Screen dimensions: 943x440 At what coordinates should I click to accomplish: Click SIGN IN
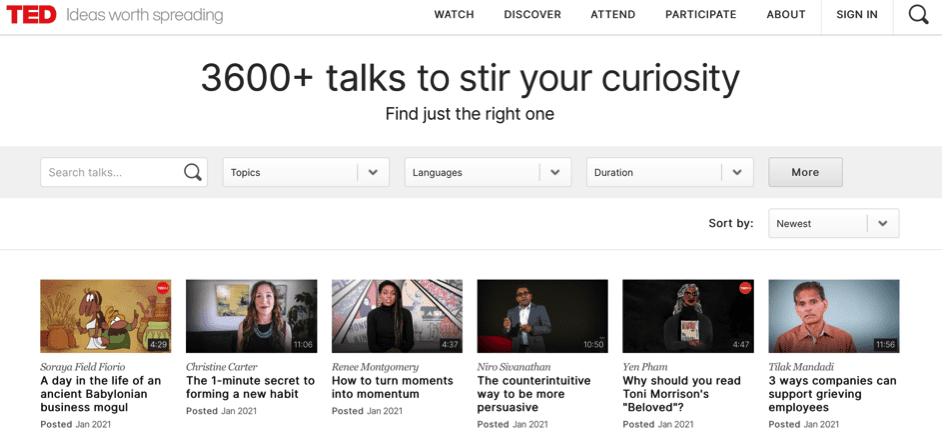[857, 15]
